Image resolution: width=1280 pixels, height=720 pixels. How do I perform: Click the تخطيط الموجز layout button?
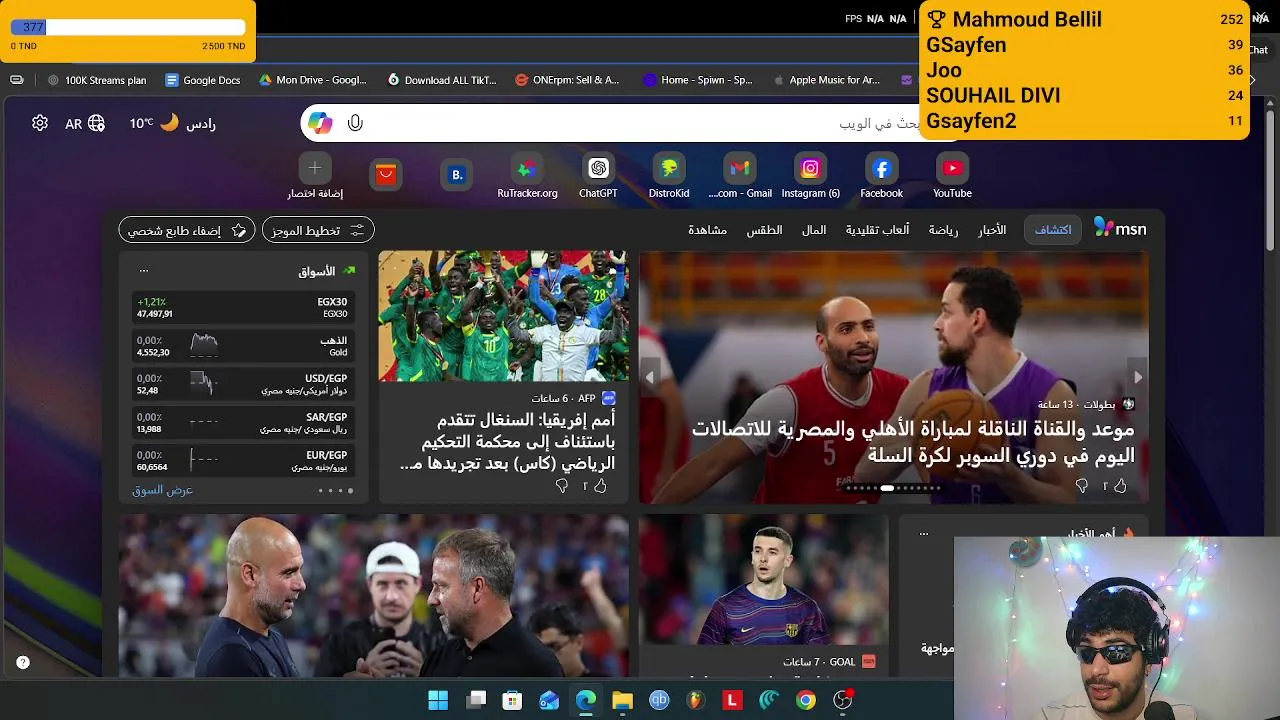coord(318,230)
